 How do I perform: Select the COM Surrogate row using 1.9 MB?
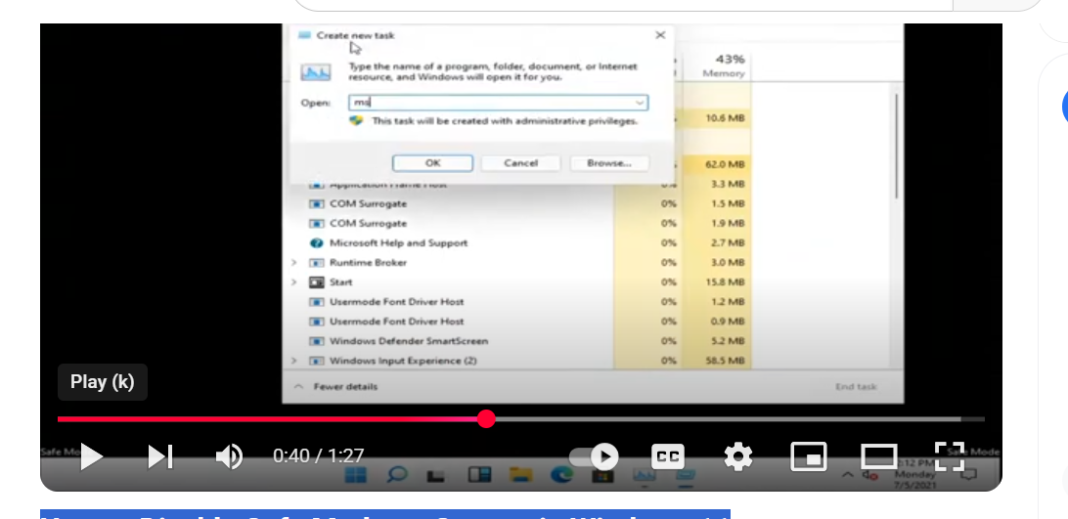coord(518,223)
